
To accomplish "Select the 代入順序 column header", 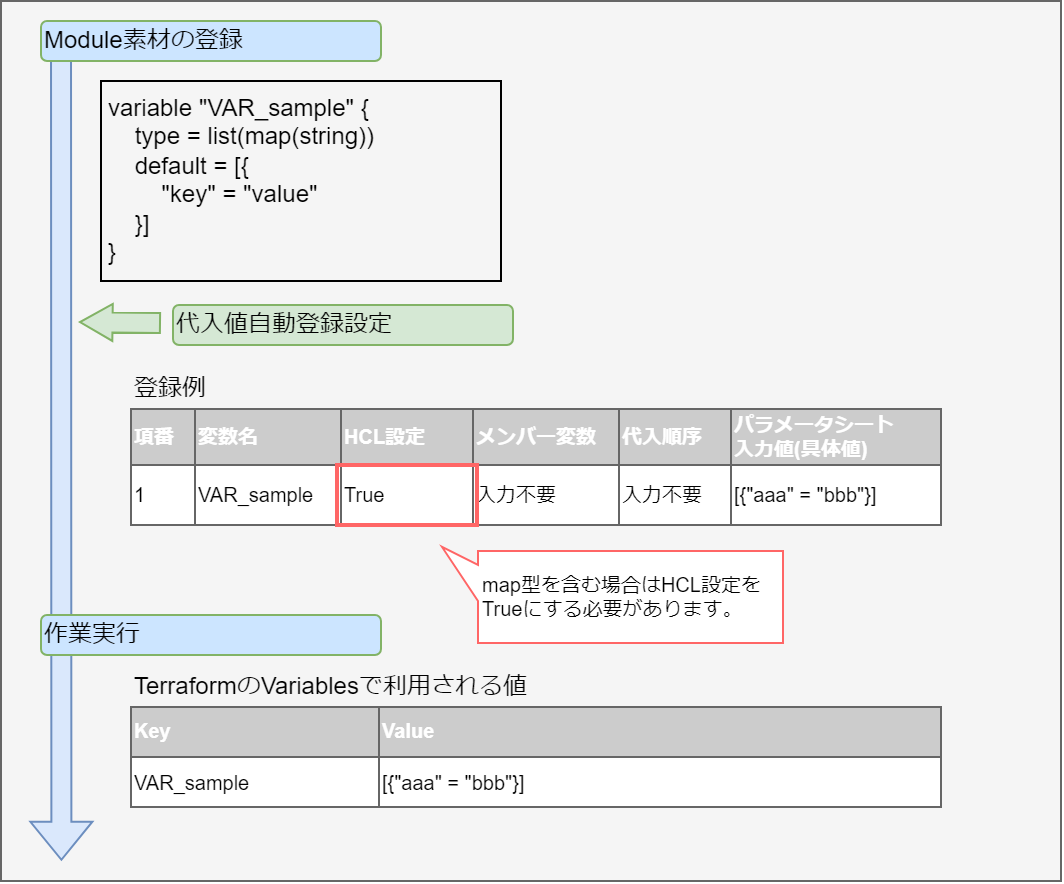I will click(x=674, y=437).
